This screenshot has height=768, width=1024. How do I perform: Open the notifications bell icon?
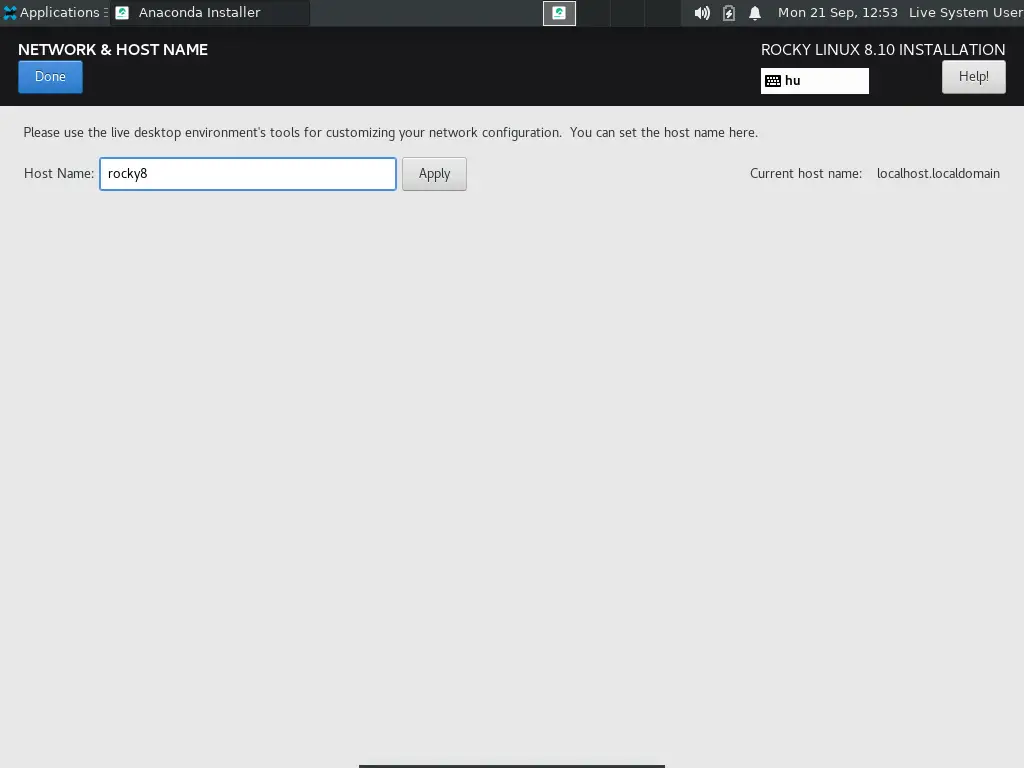(755, 13)
